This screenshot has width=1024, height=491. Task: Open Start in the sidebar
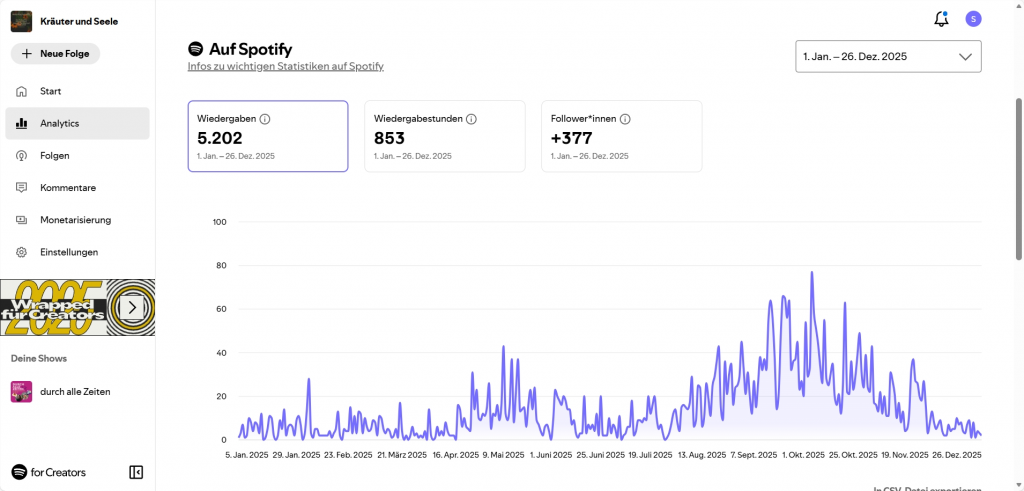(x=50, y=91)
